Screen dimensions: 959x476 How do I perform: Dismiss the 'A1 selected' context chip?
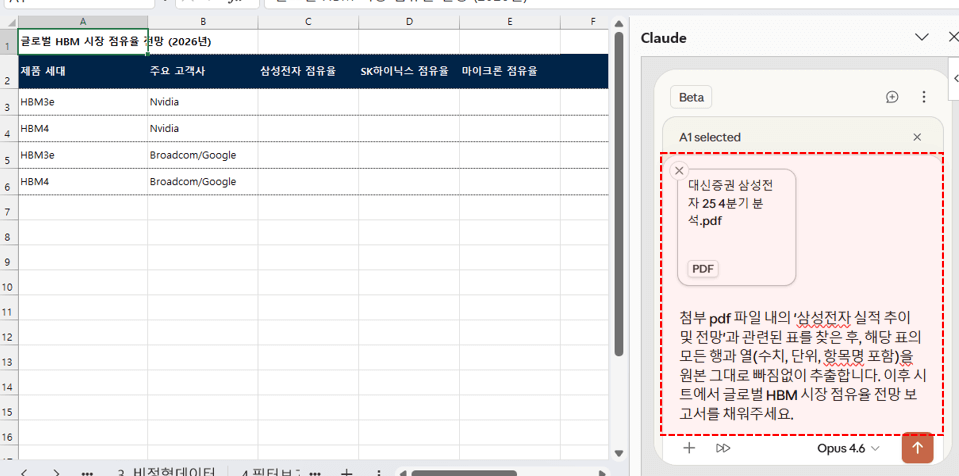click(x=917, y=137)
